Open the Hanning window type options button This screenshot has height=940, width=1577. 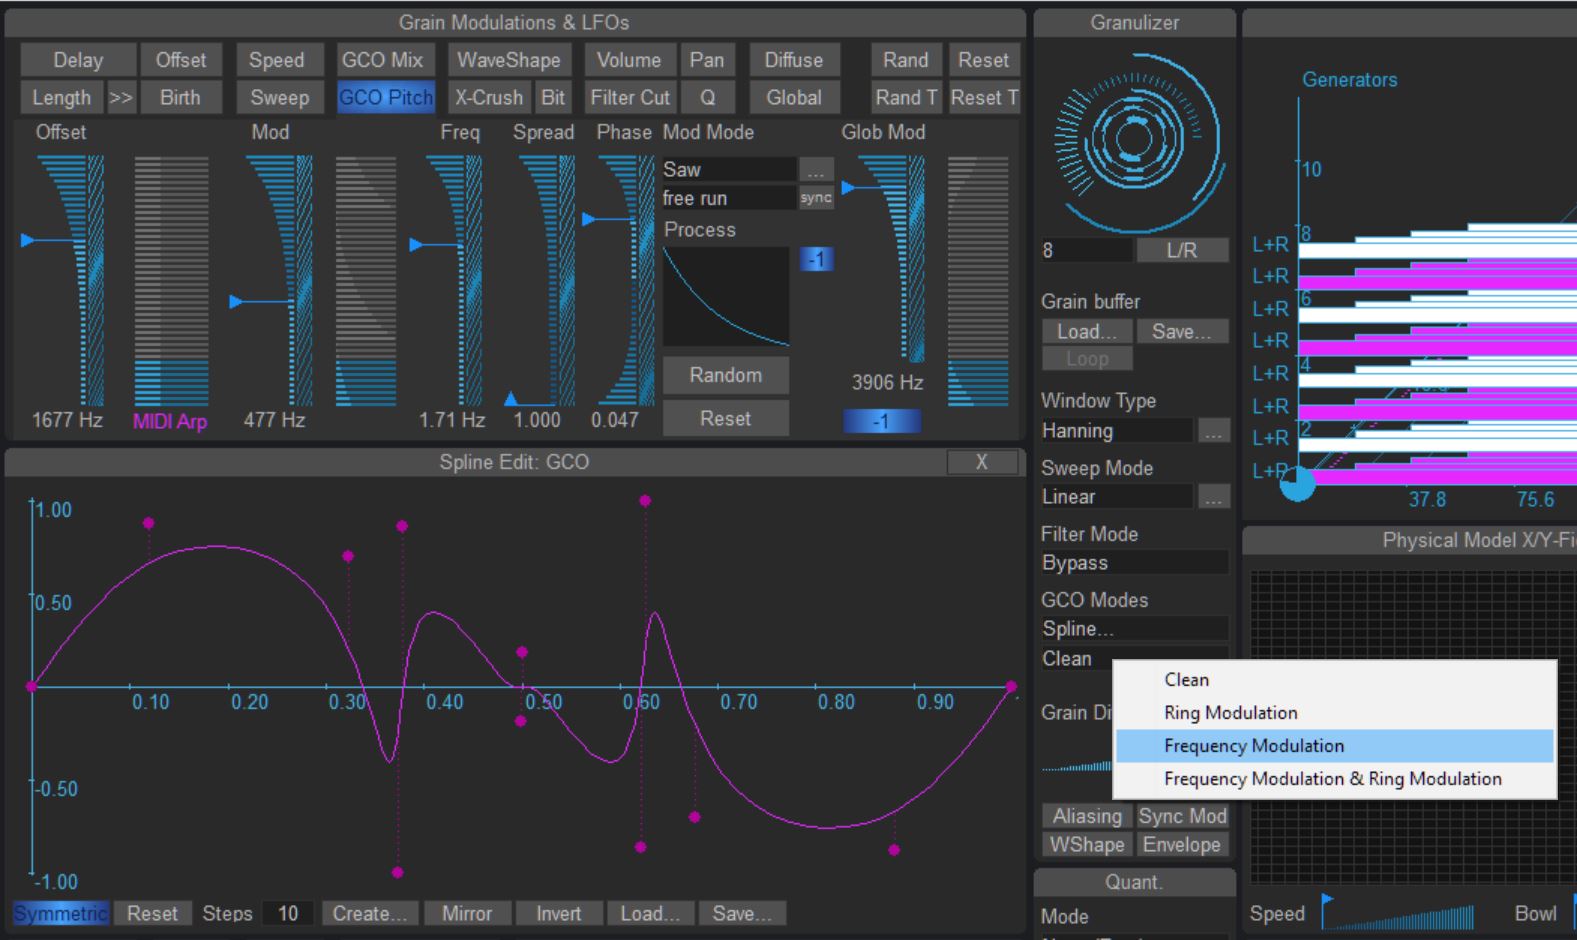(1213, 431)
